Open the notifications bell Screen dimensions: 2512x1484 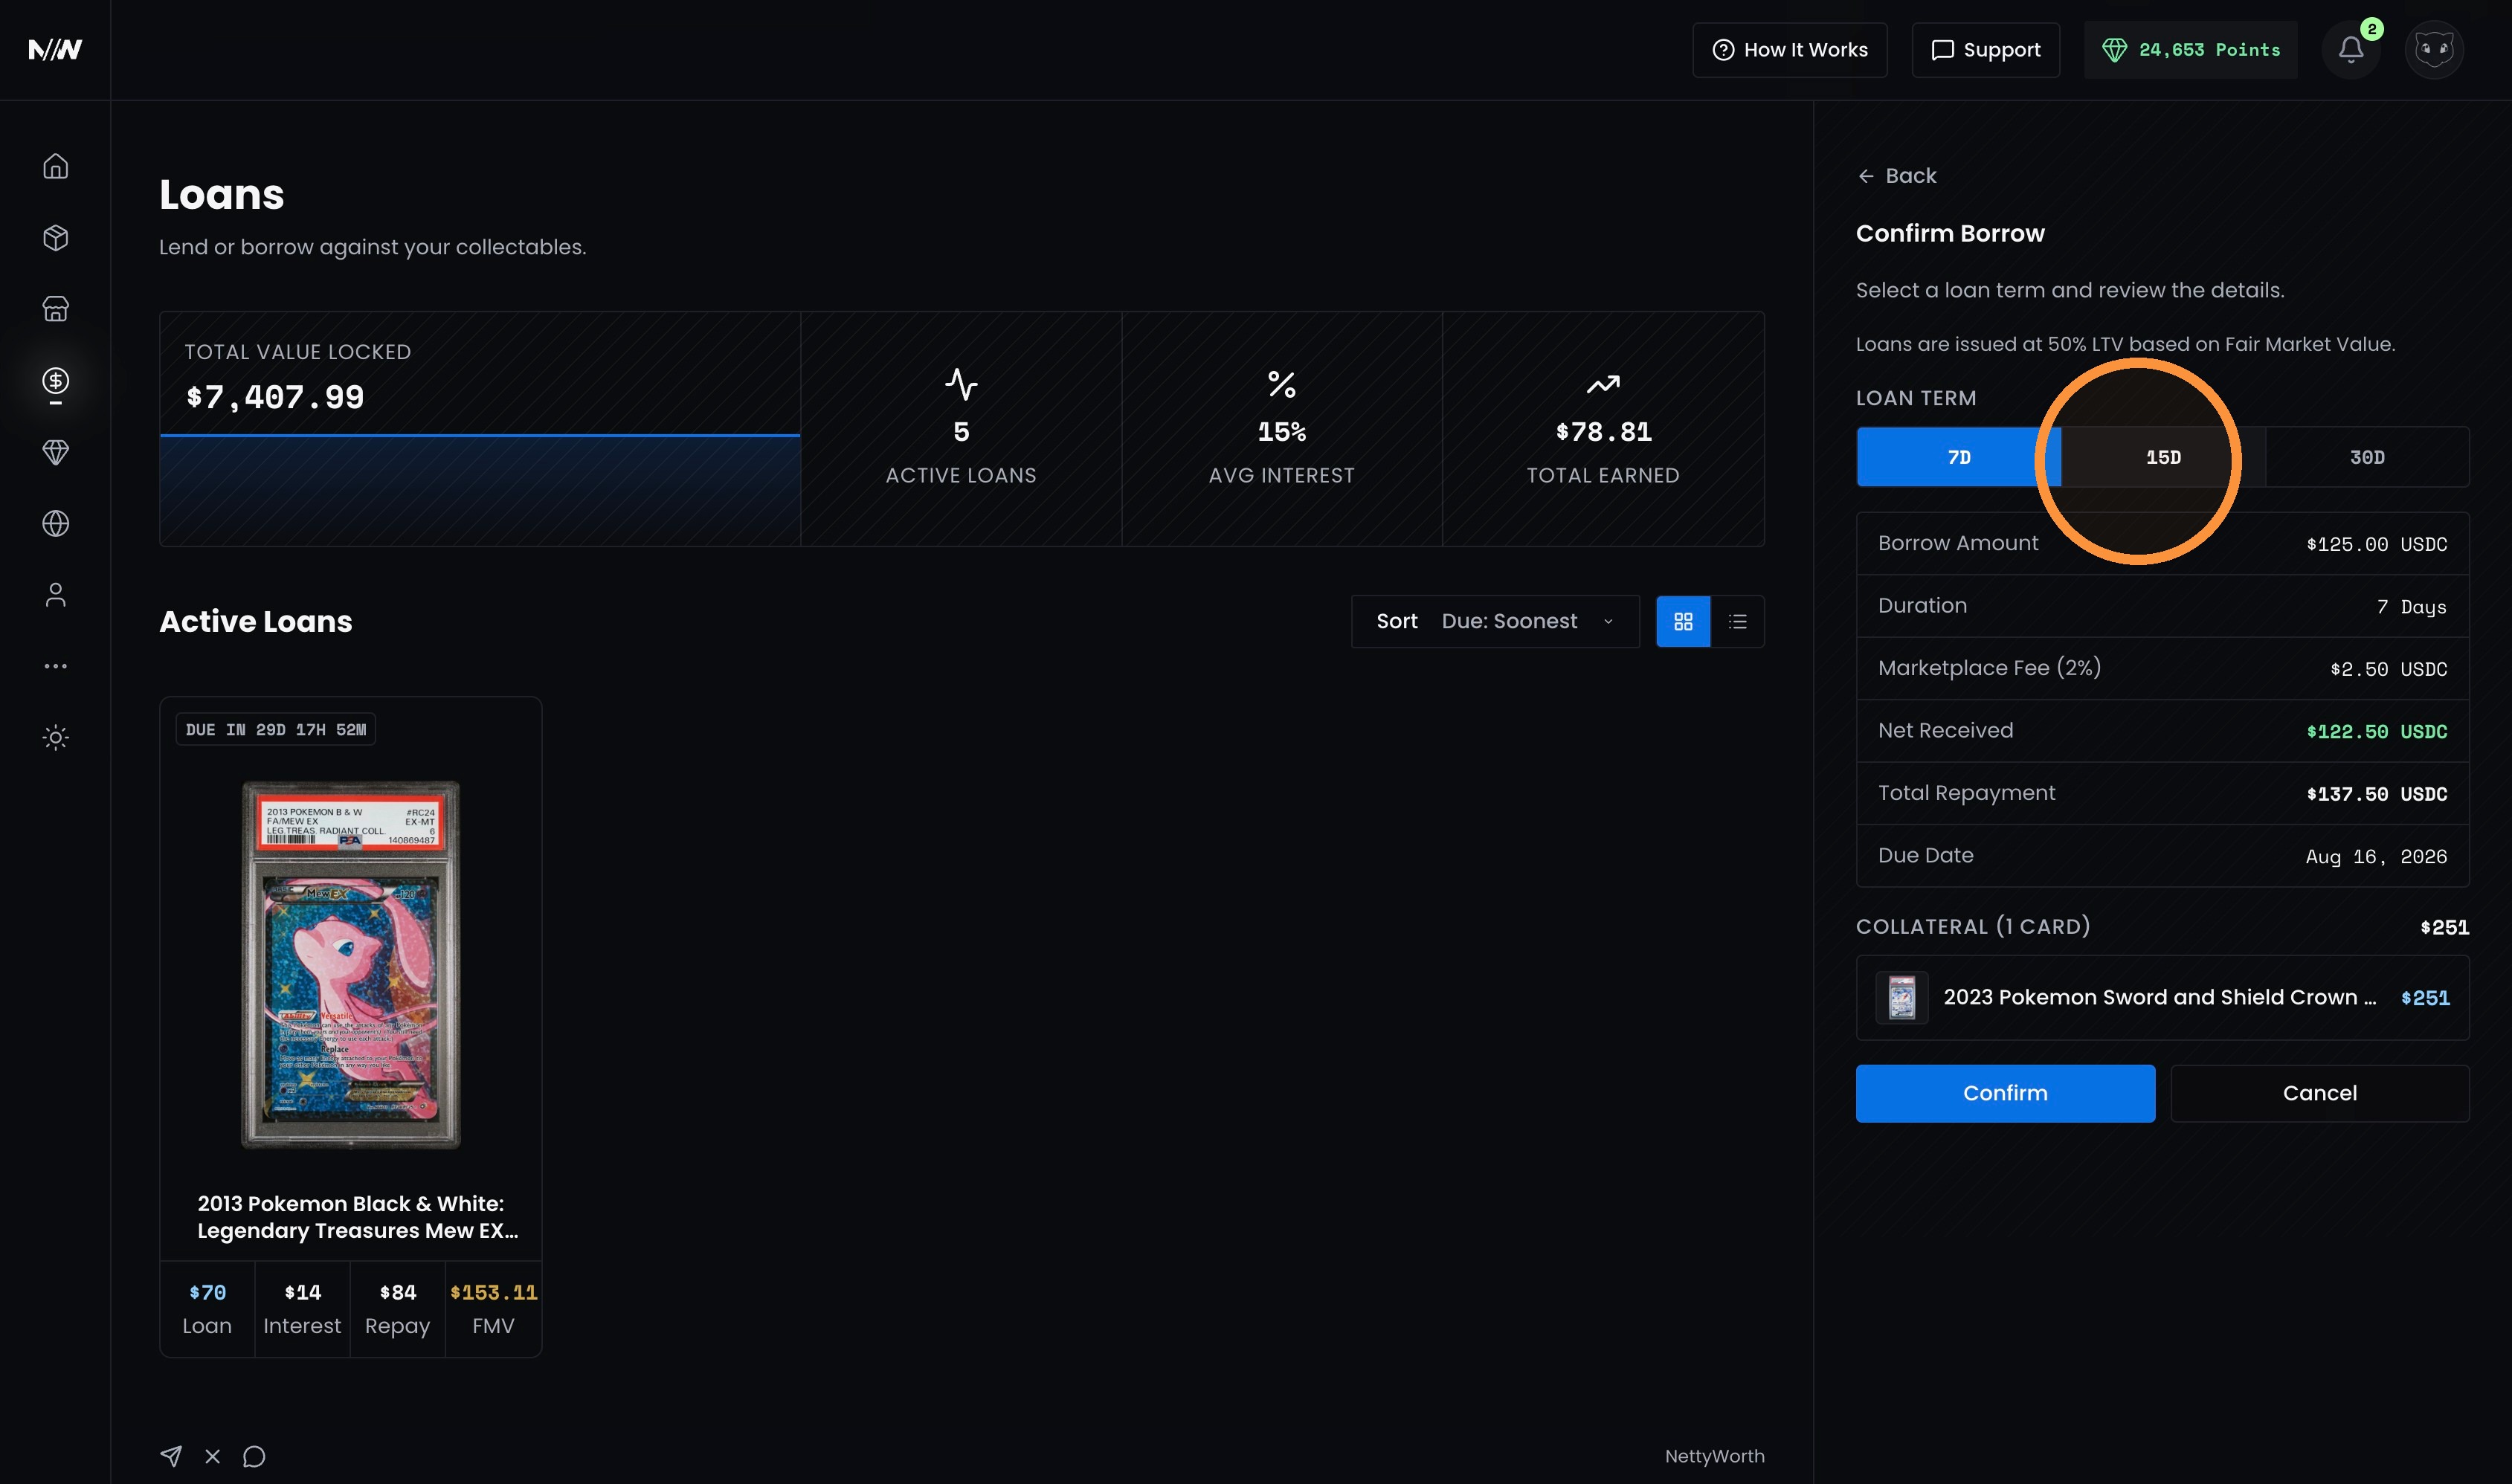click(x=2351, y=49)
